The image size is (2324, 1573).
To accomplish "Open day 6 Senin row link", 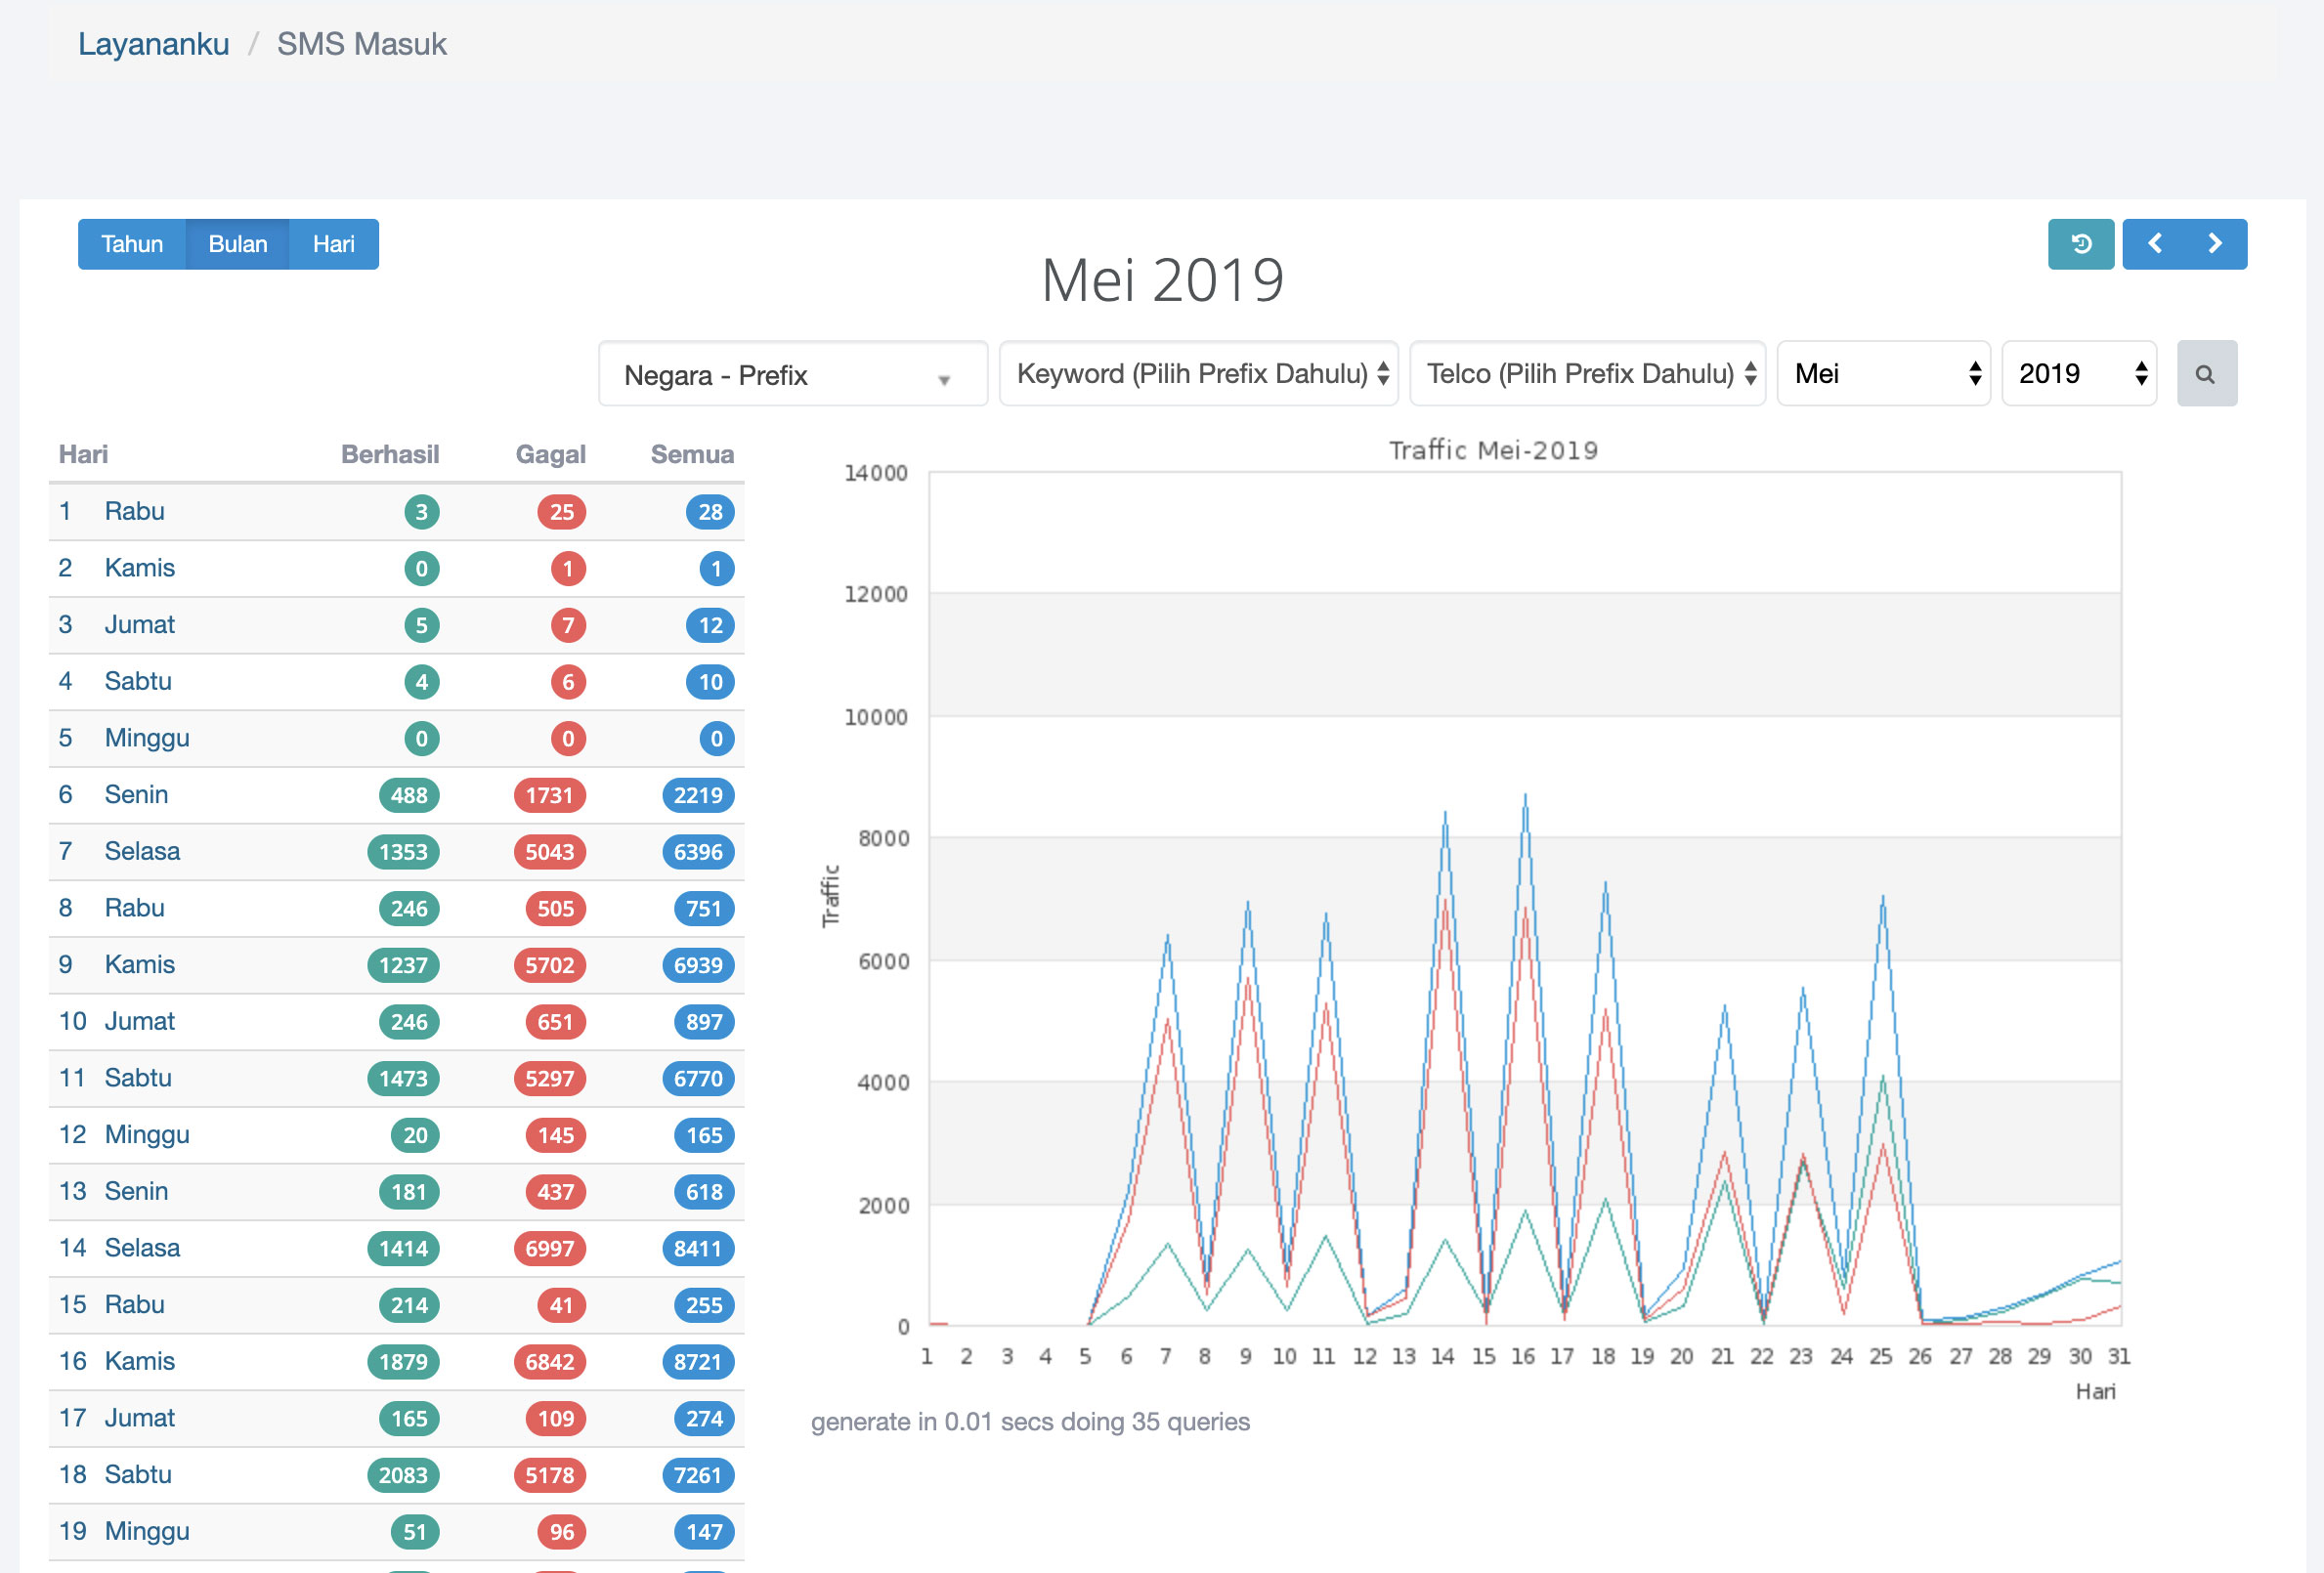I will tap(136, 795).
